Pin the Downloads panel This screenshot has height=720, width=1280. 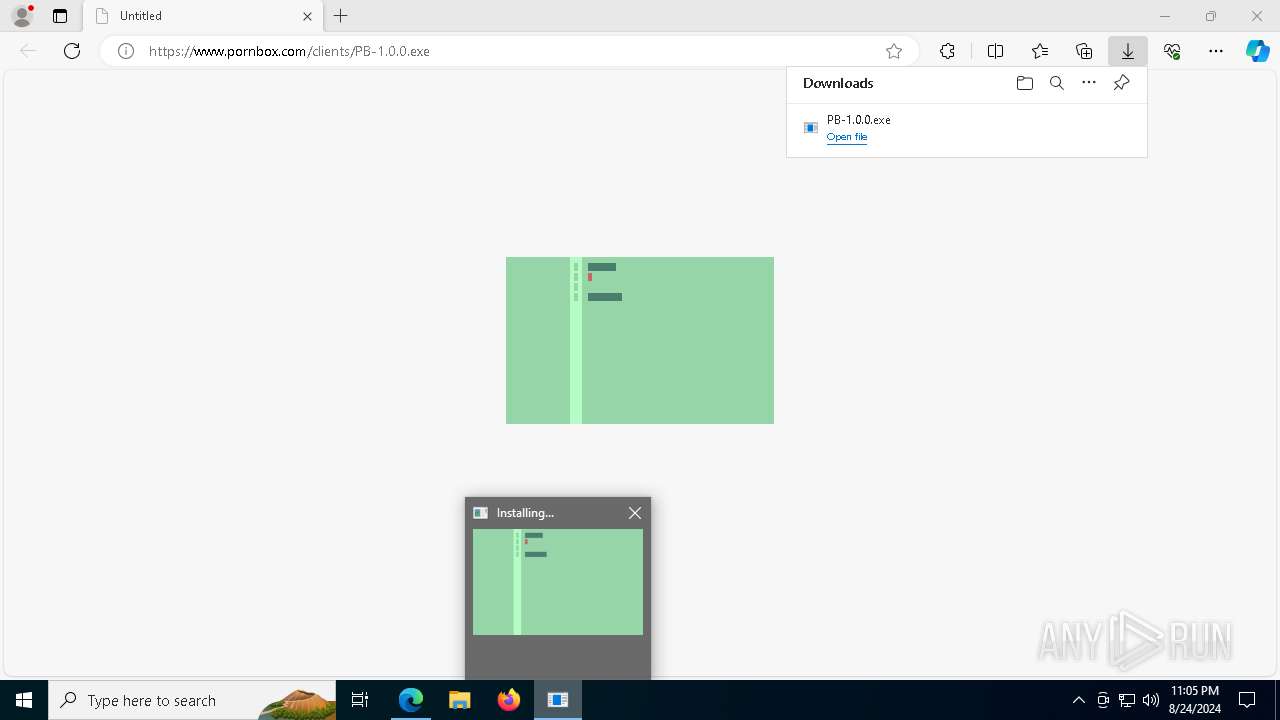1121,83
